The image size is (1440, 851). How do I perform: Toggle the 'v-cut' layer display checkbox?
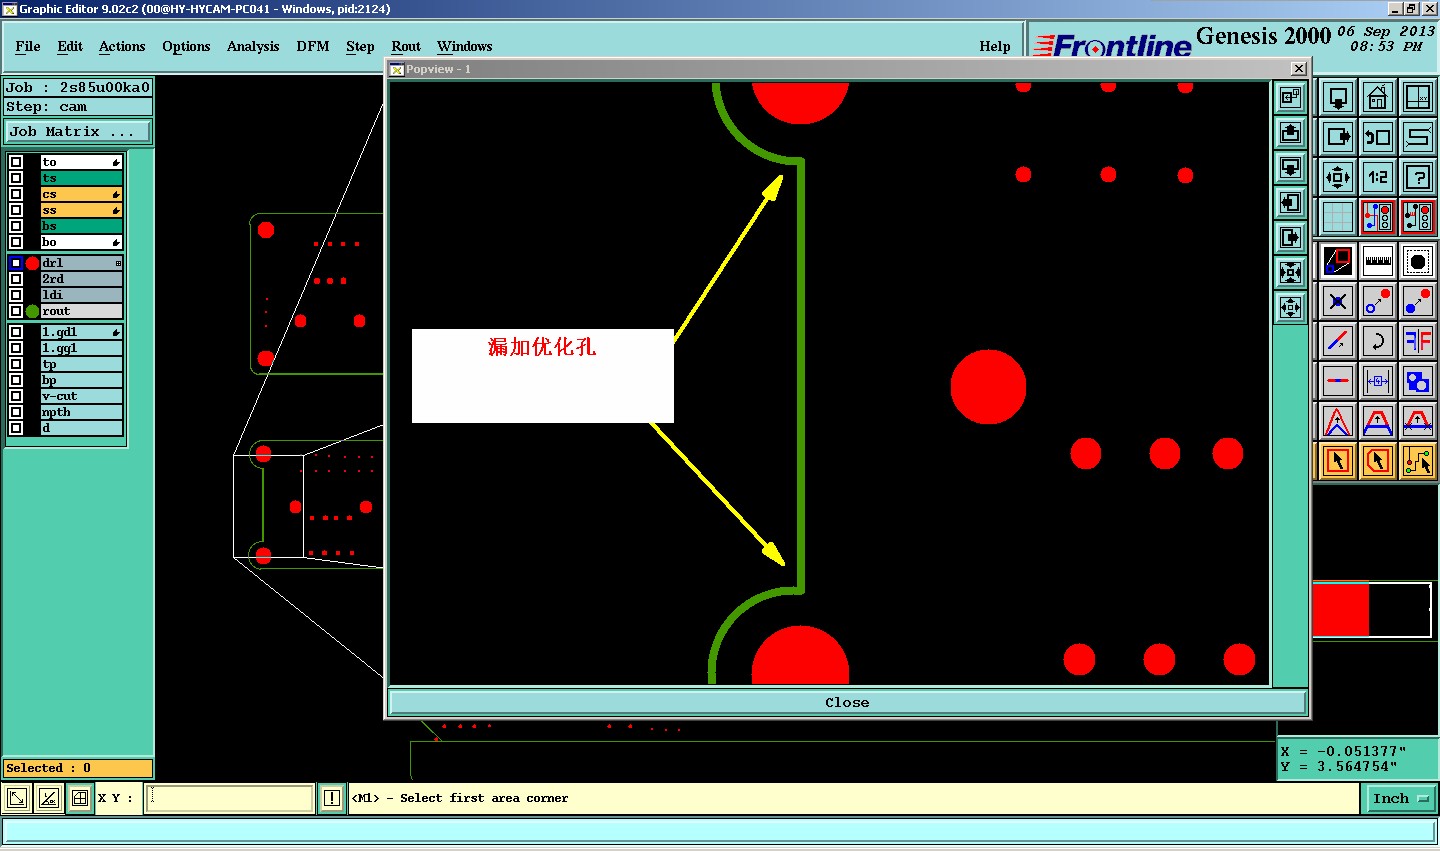tap(16, 396)
